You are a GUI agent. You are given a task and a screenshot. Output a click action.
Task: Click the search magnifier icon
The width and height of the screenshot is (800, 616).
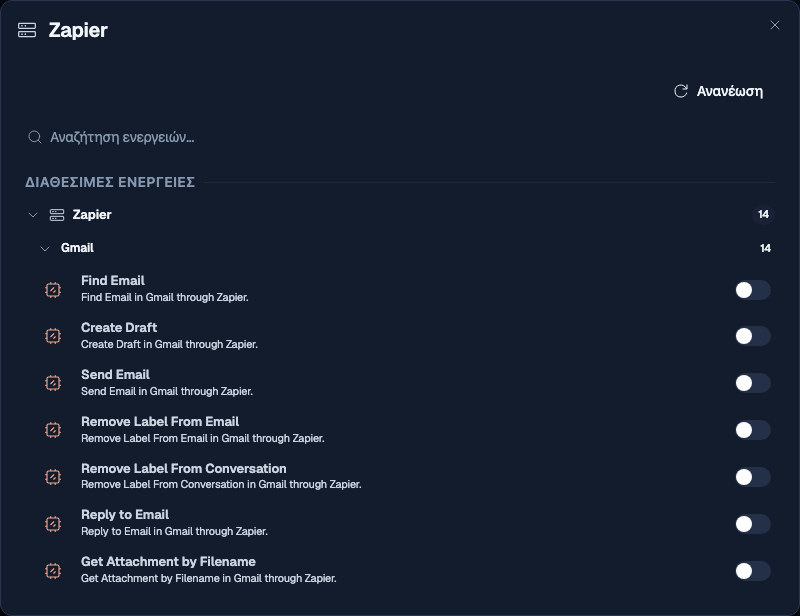(35, 137)
